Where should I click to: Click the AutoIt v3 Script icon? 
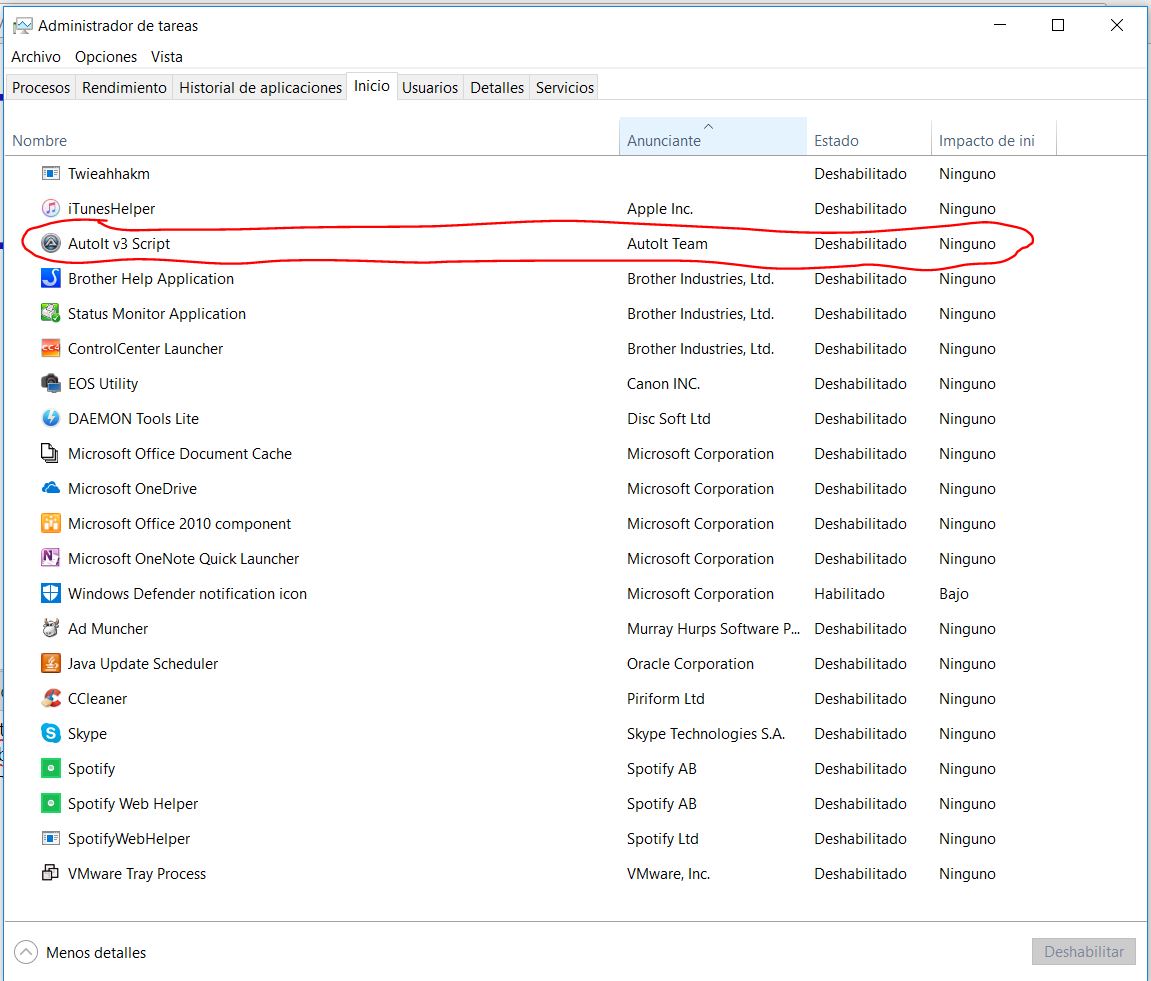click(x=51, y=244)
